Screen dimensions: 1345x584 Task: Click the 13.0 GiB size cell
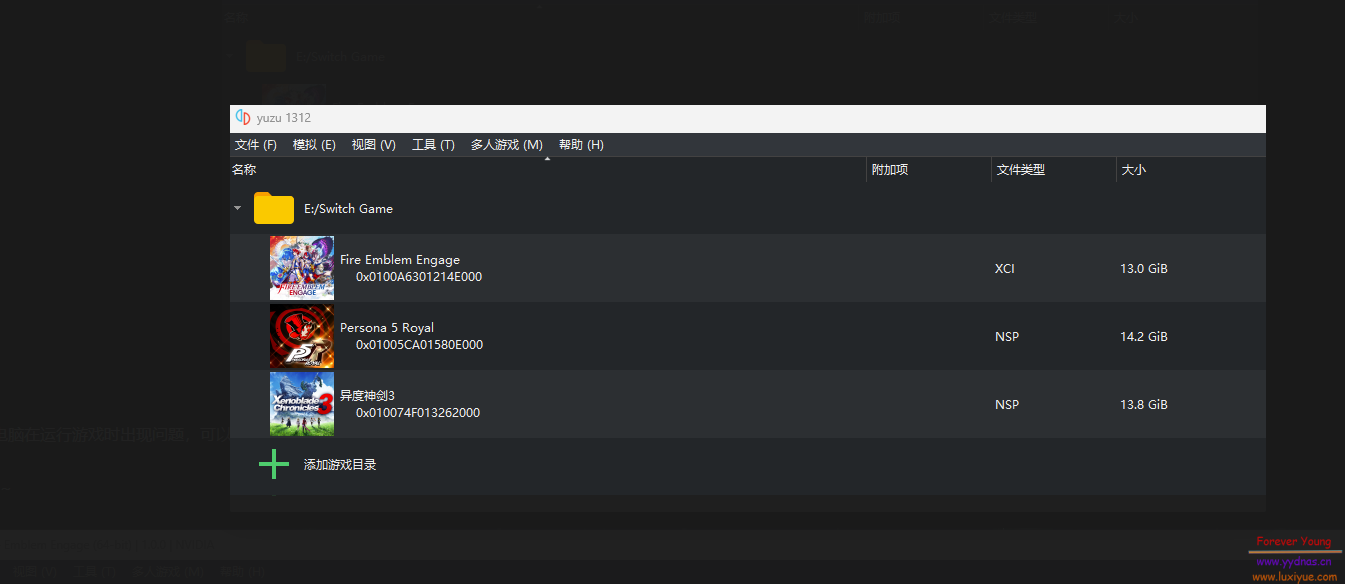pyautogui.click(x=1144, y=269)
